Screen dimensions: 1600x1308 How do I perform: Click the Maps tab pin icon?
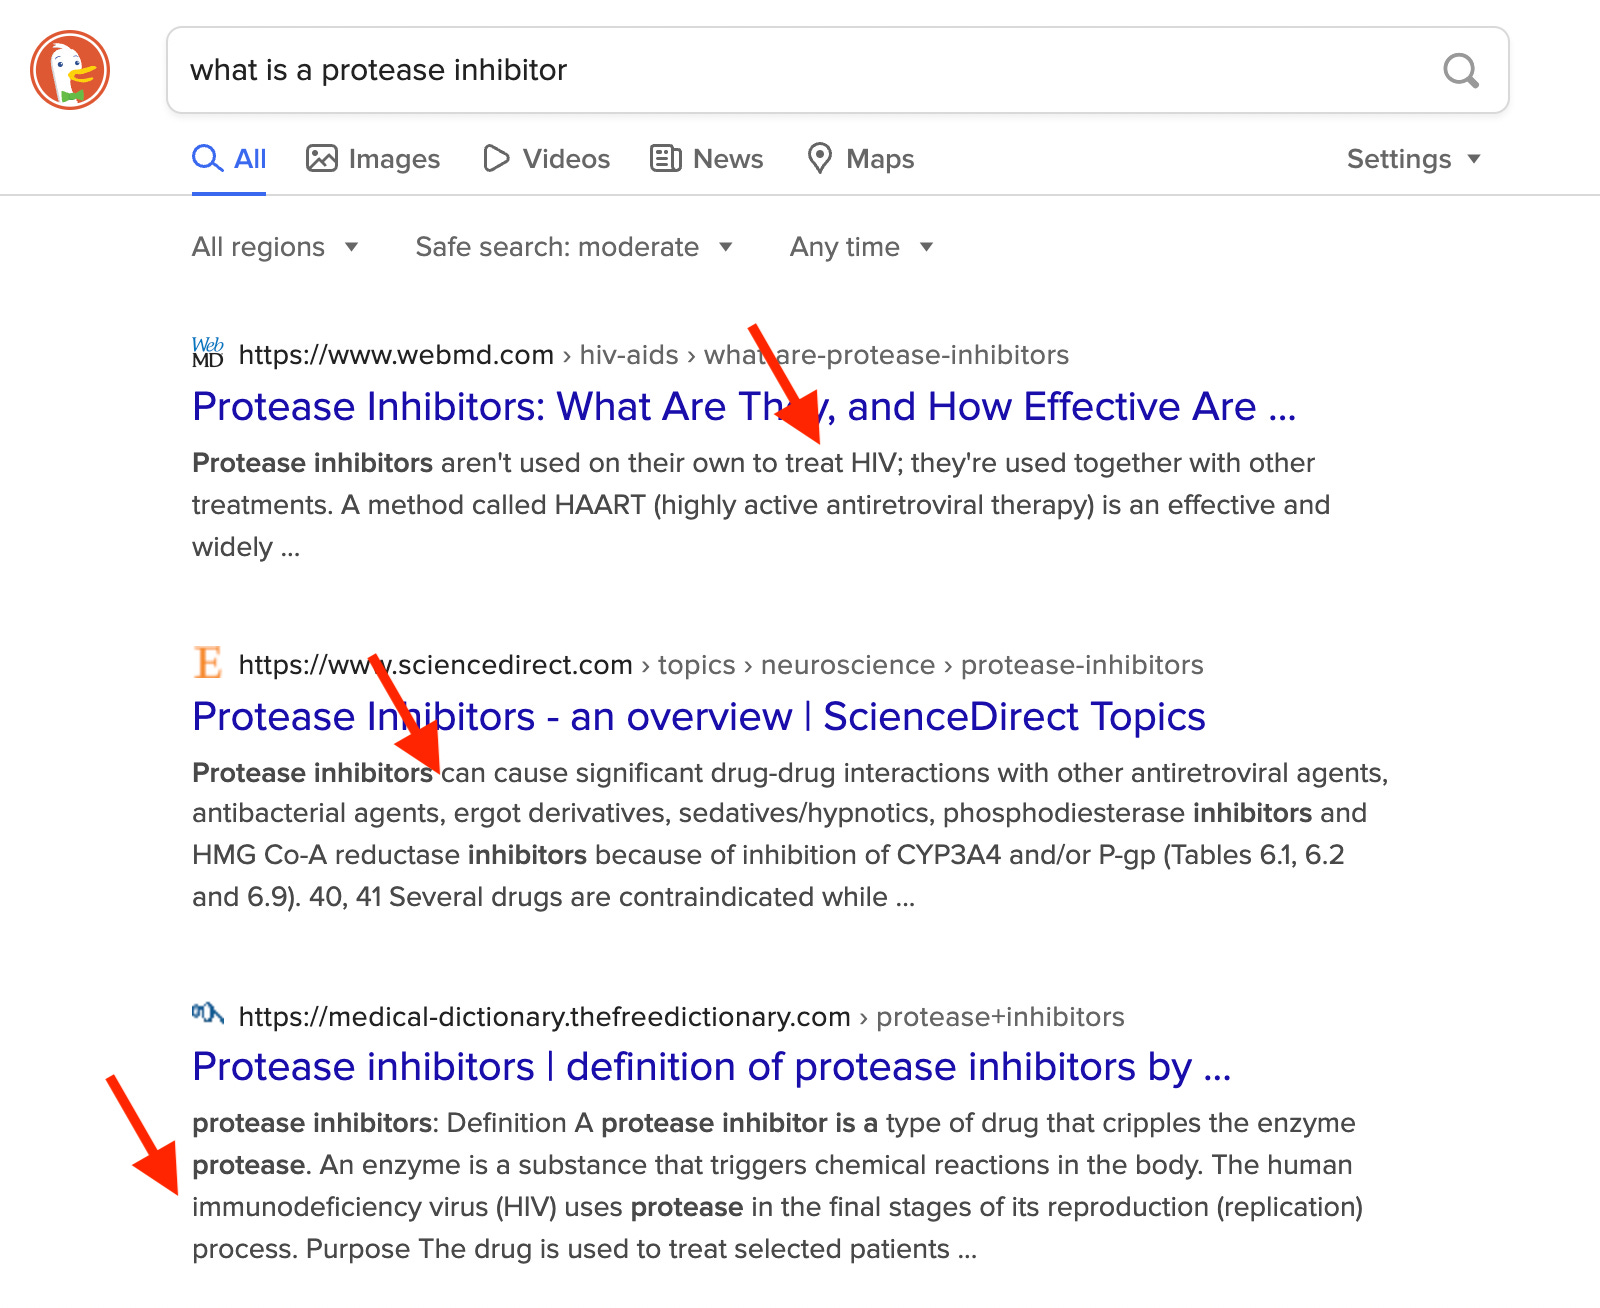click(x=820, y=159)
